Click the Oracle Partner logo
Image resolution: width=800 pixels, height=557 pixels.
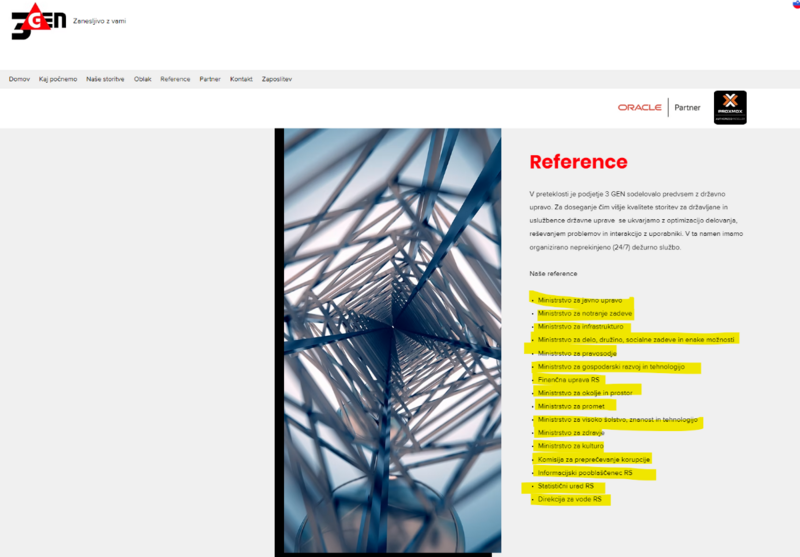[659, 108]
